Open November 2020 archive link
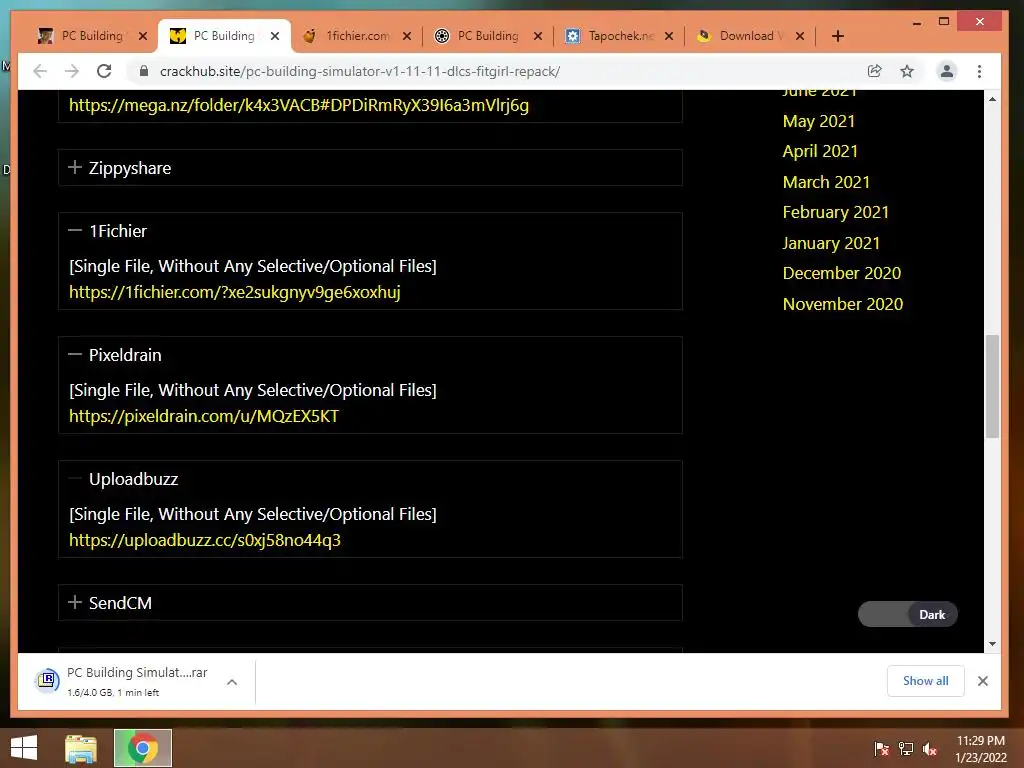Image resolution: width=1024 pixels, height=768 pixels. click(x=842, y=304)
